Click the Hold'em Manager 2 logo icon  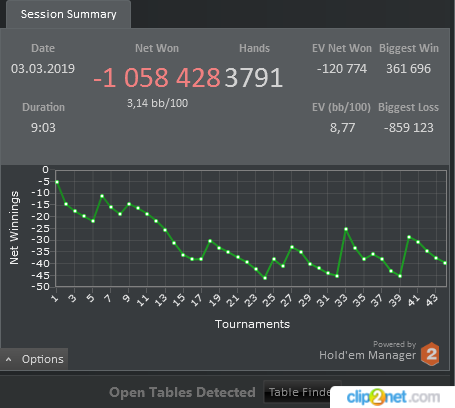tap(431, 354)
